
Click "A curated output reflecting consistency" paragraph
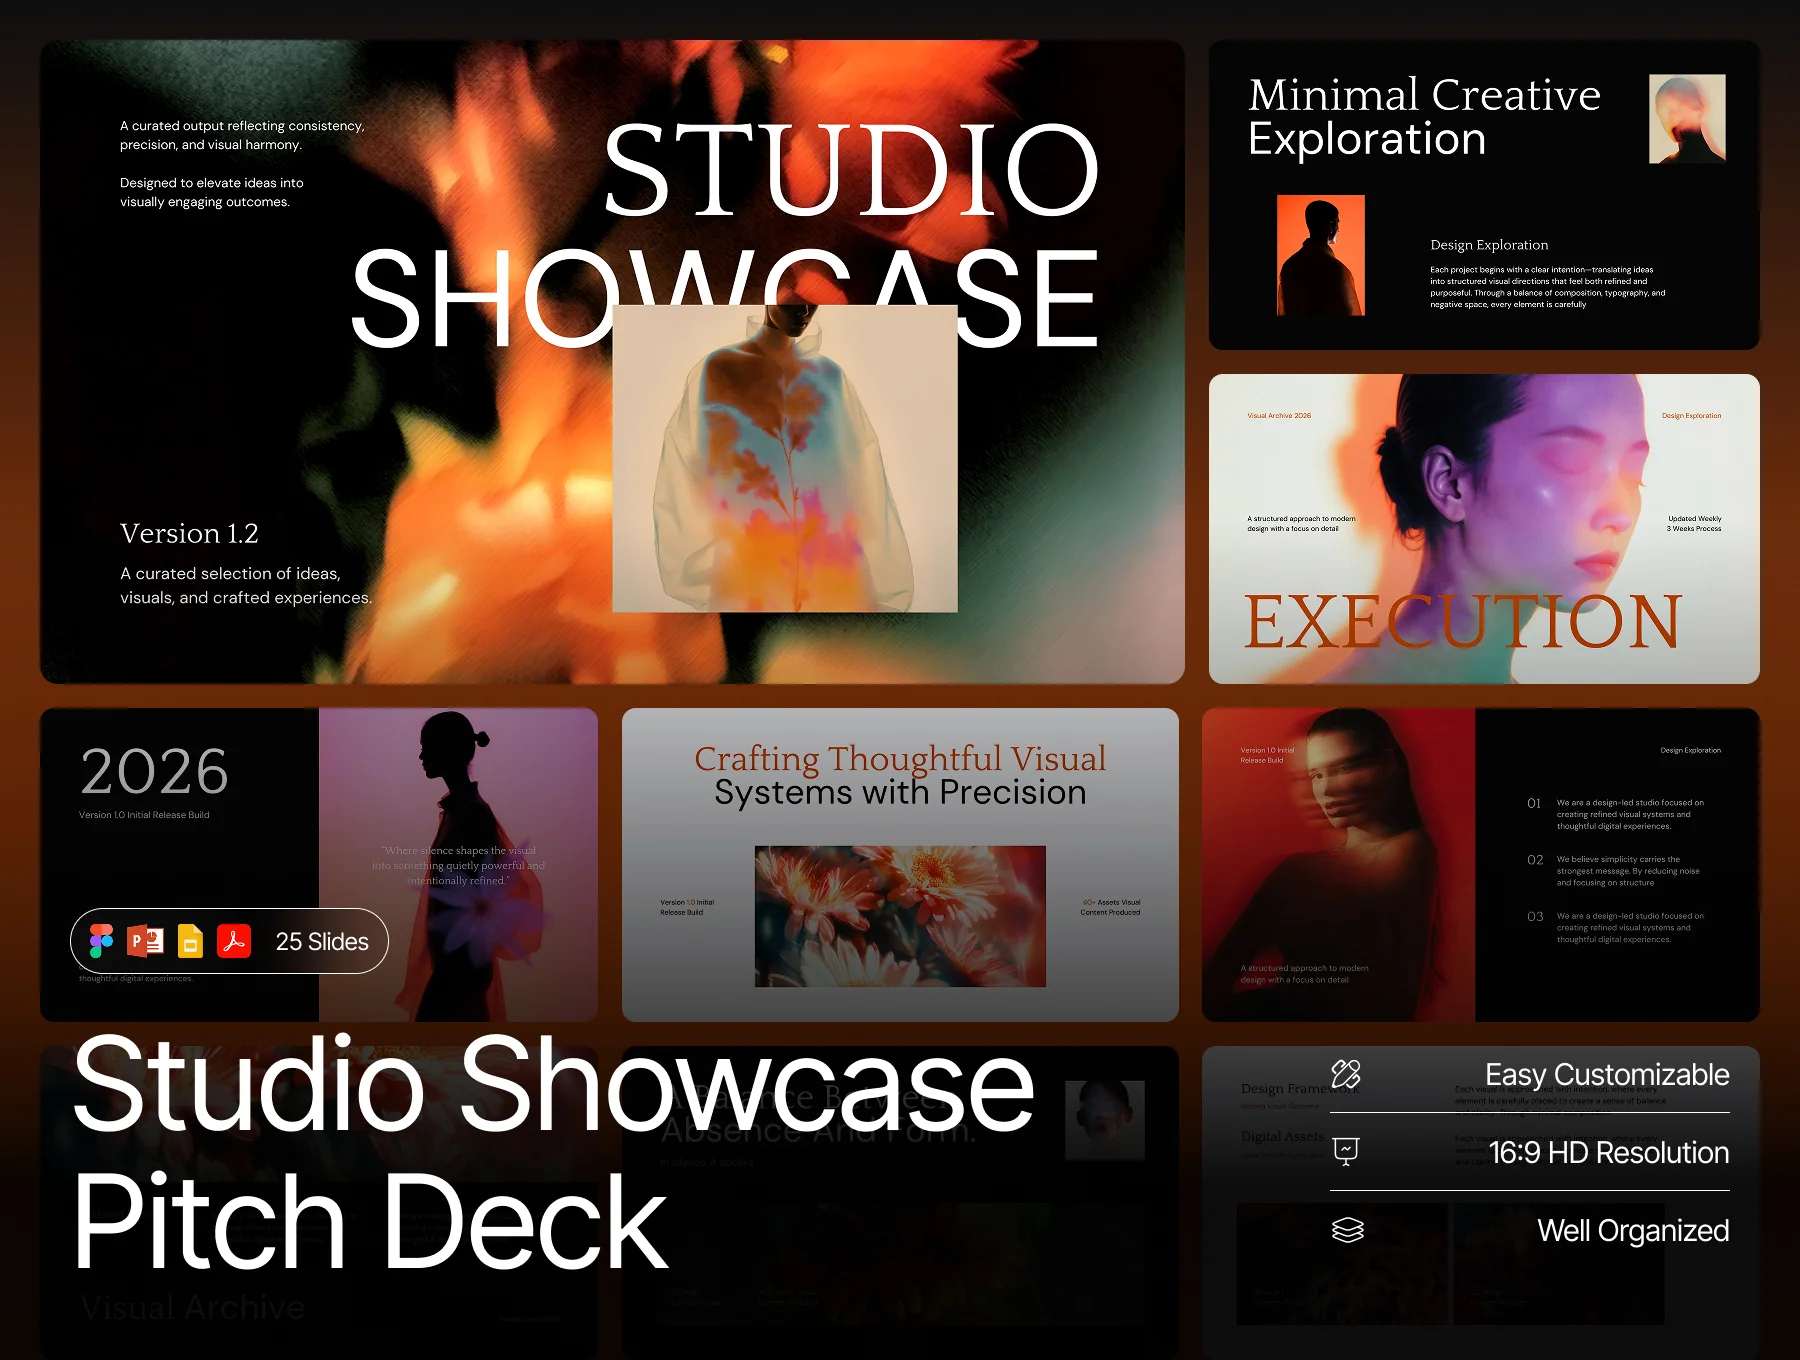pos(242,135)
